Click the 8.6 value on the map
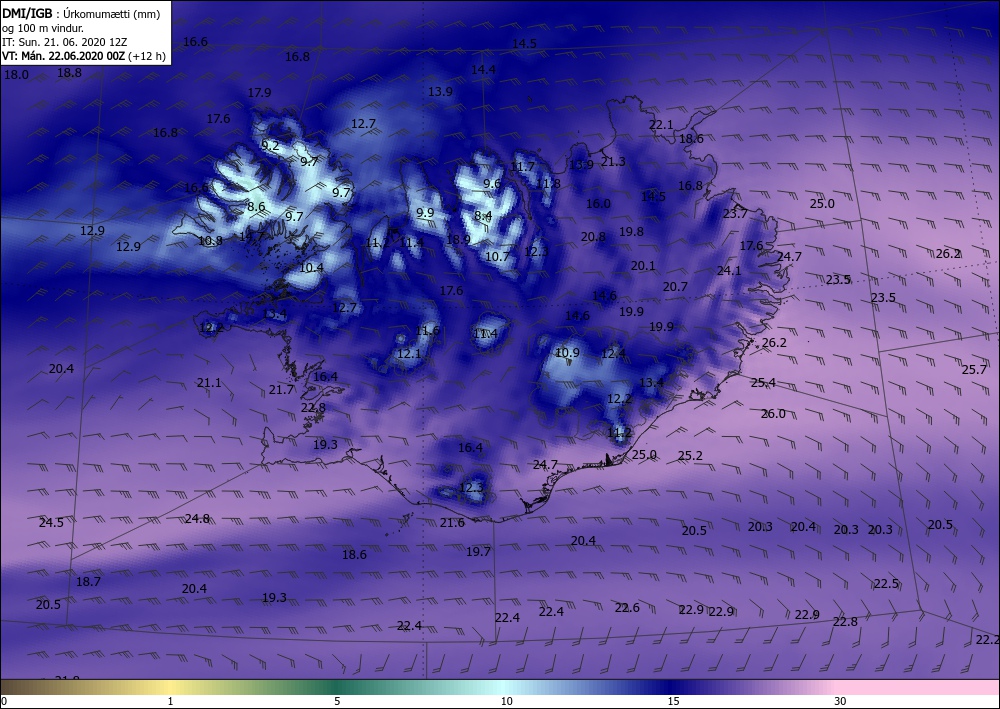1000x709 pixels. (x=256, y=207)
